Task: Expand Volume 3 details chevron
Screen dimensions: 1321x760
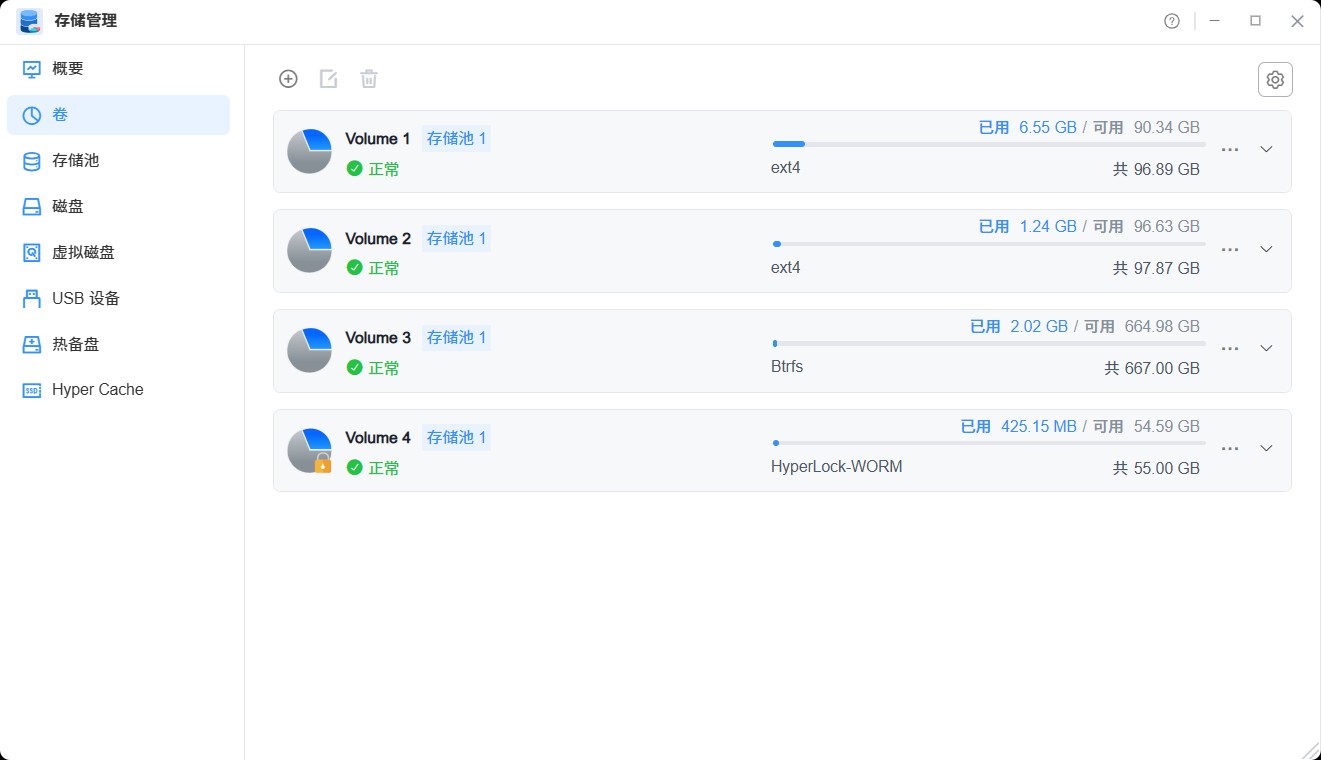Action: point(1266,349)
